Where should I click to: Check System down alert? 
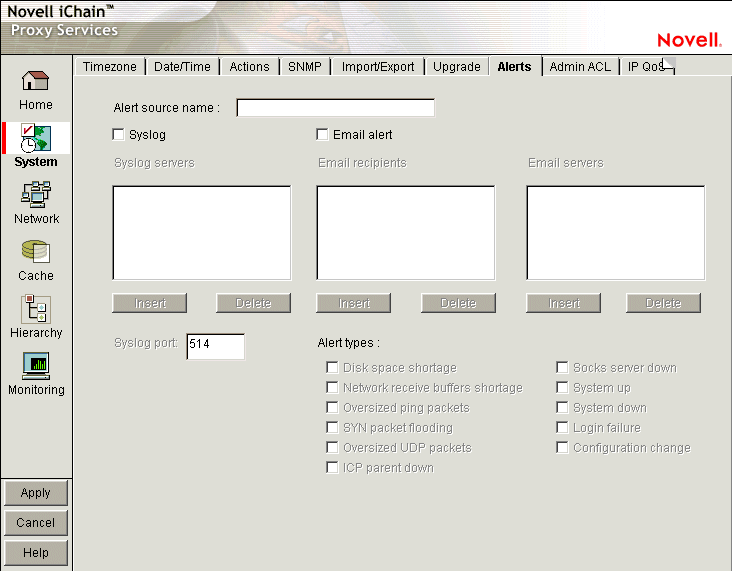562,408
